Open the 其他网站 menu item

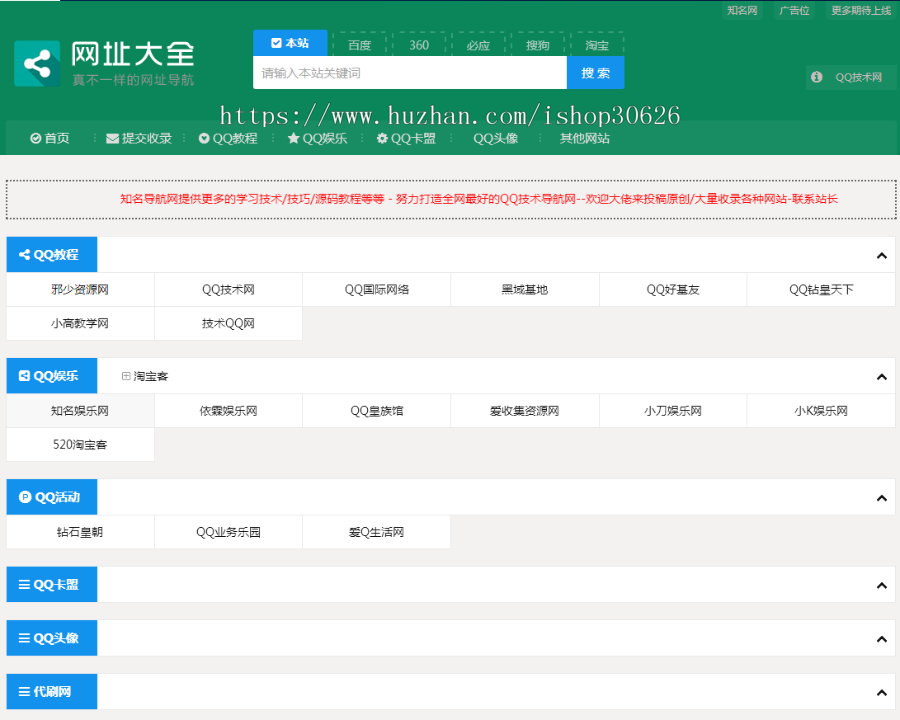585,138
